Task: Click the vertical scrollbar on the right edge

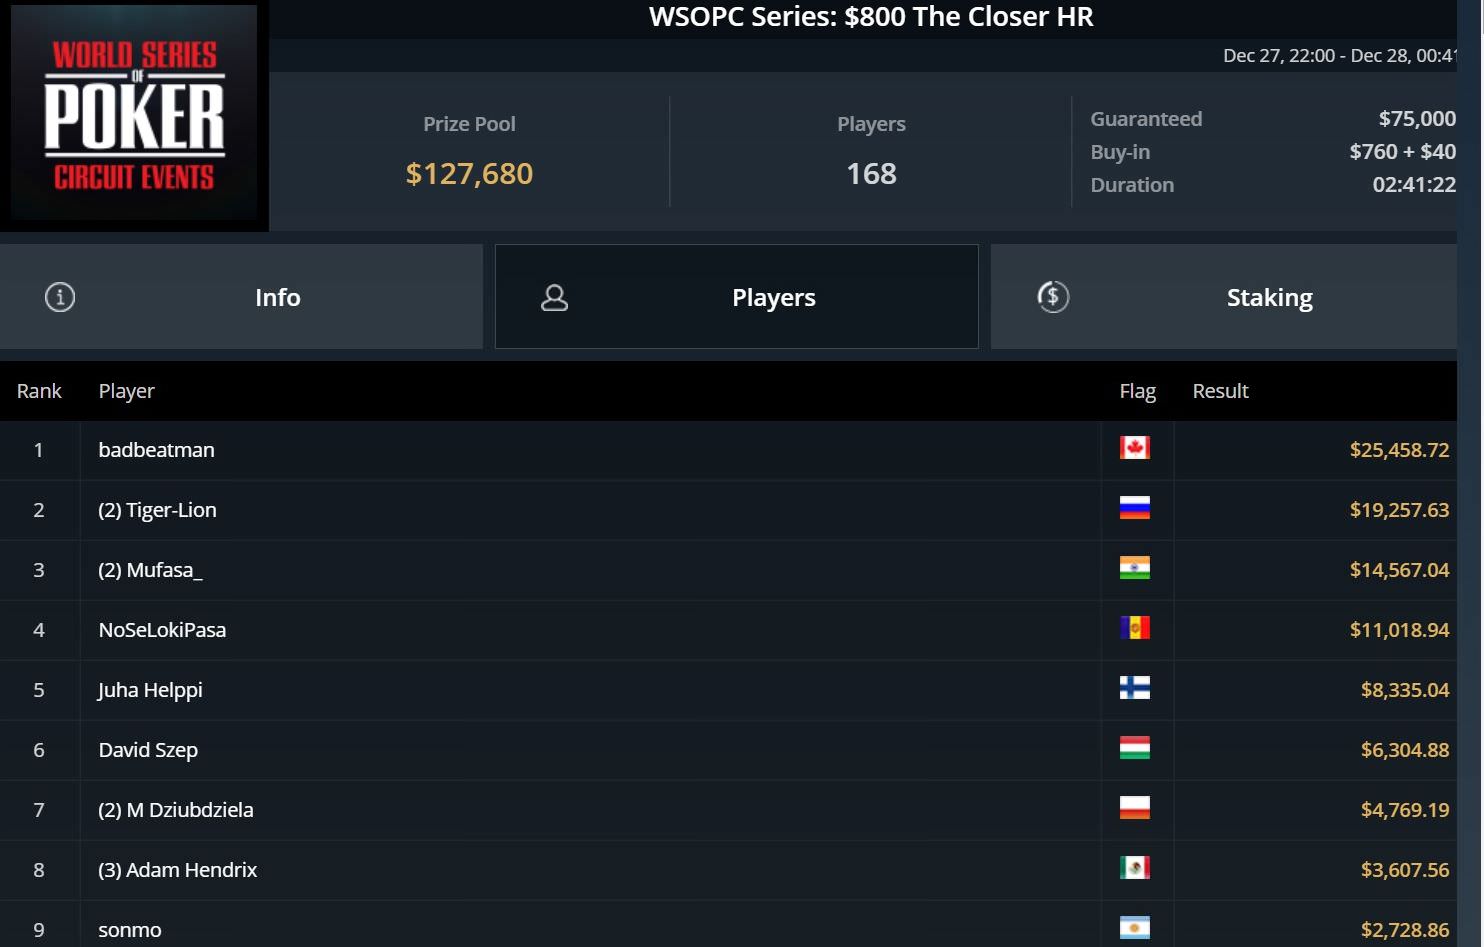Action: click(1470, 473)
